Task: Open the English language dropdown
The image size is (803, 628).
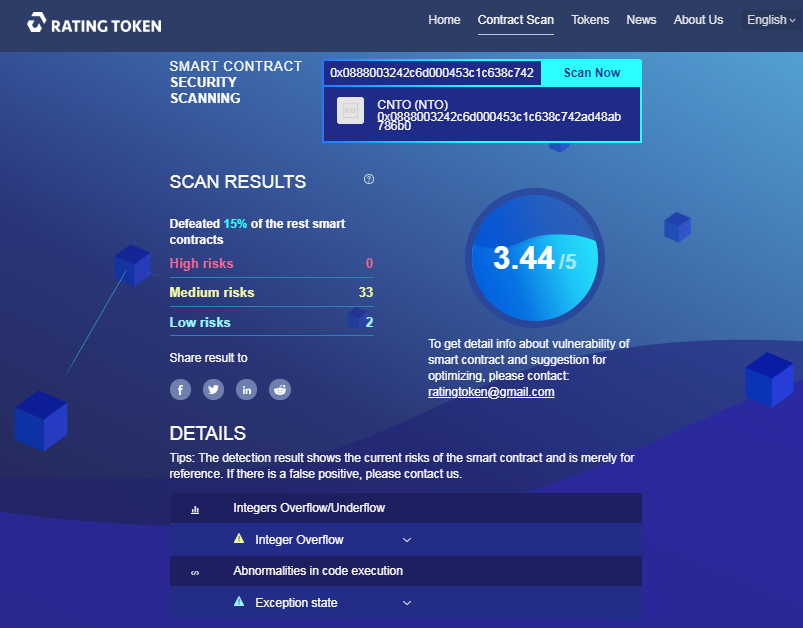Action: pos(771,20)
